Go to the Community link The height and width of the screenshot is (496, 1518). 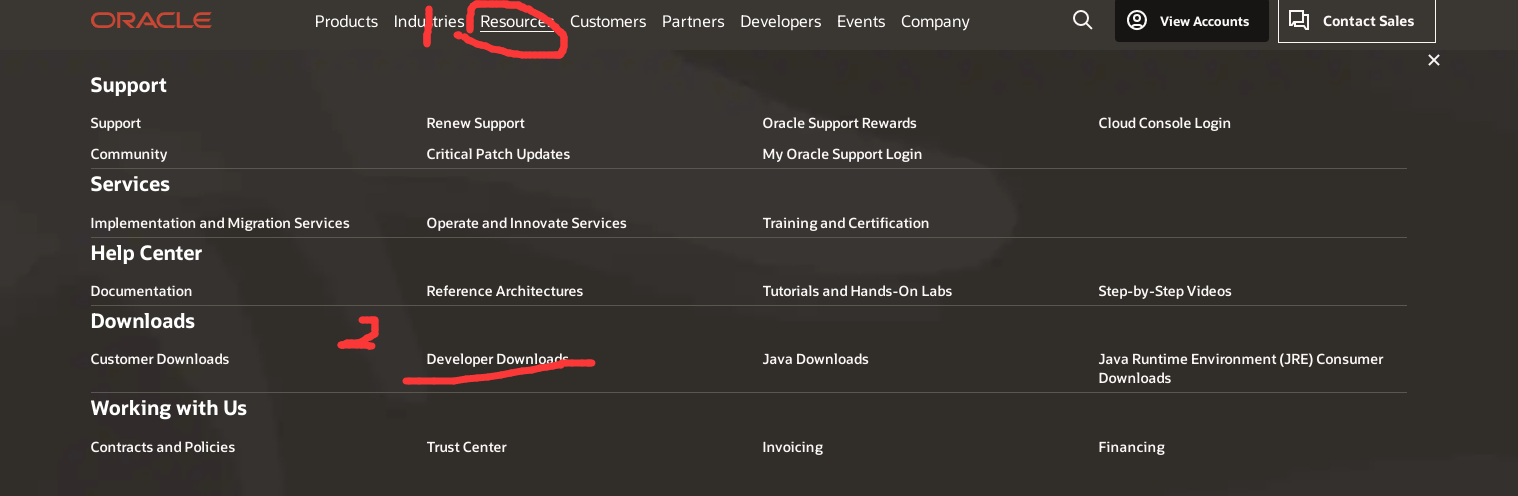pos(129,154)
